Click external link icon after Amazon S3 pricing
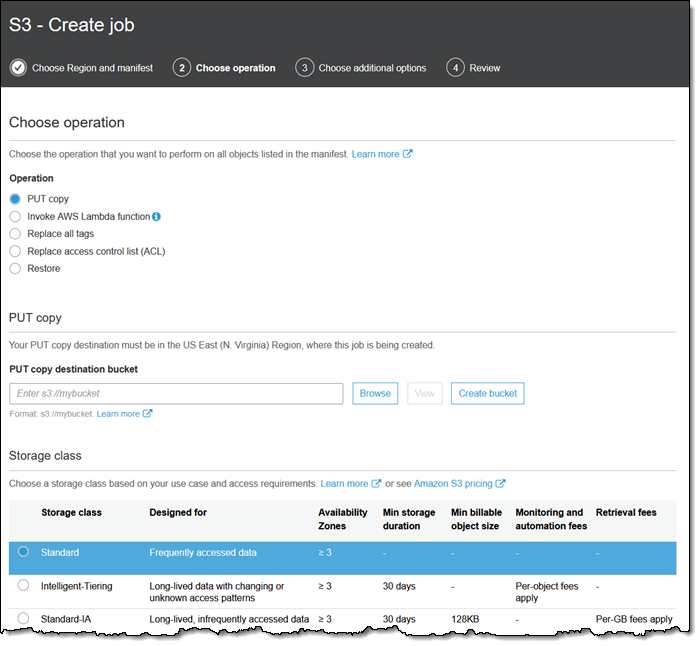700x646 pixels. (x=500, y=483)
